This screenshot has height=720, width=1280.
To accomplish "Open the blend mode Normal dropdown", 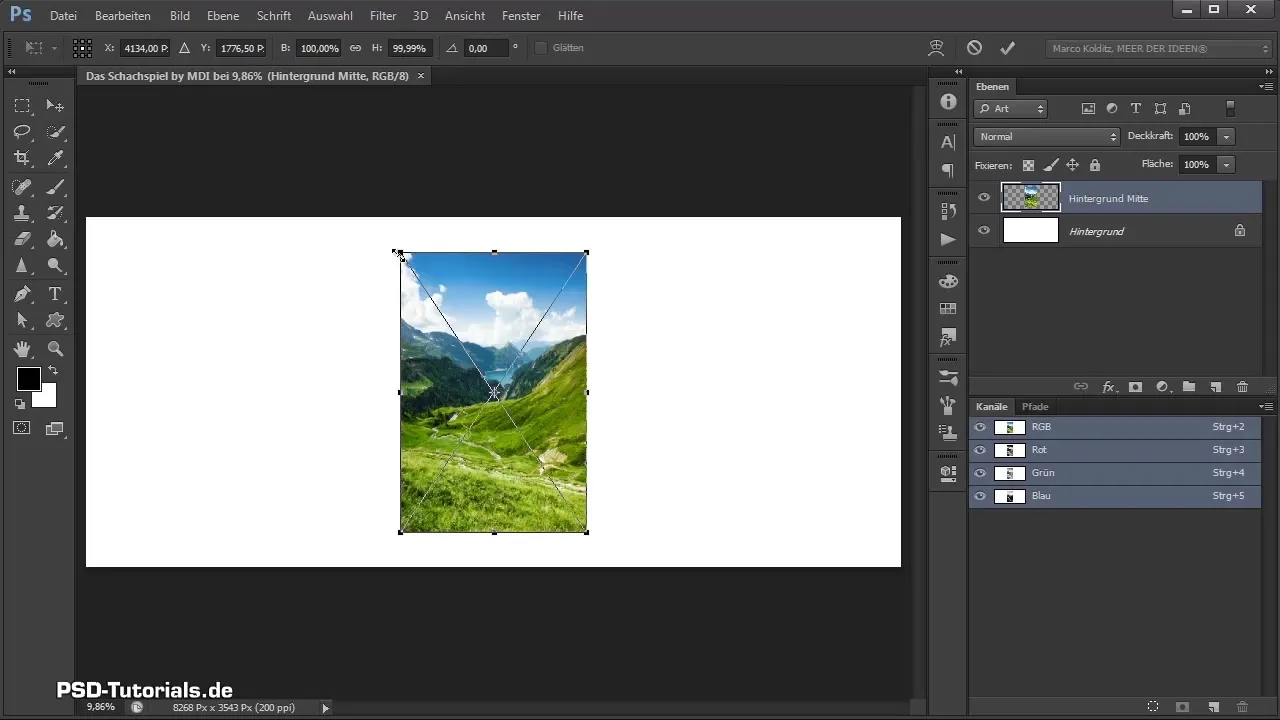I will coord(1047,136).
